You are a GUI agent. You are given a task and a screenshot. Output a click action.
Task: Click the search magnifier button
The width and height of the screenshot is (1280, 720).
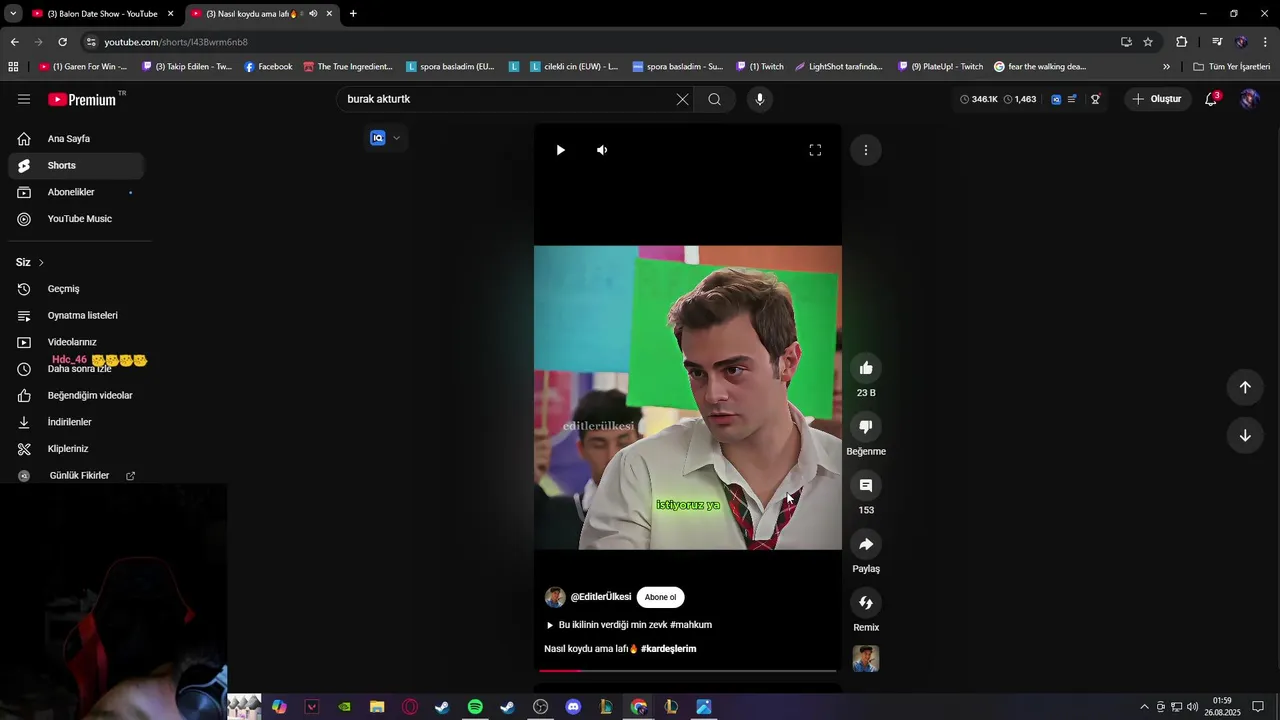pyautogui.click(x=714, y=99)
